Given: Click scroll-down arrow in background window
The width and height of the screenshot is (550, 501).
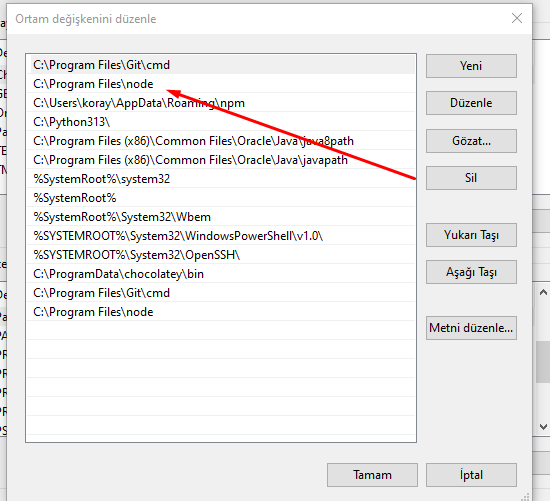Looking at the screenshot, I should 543,427.
